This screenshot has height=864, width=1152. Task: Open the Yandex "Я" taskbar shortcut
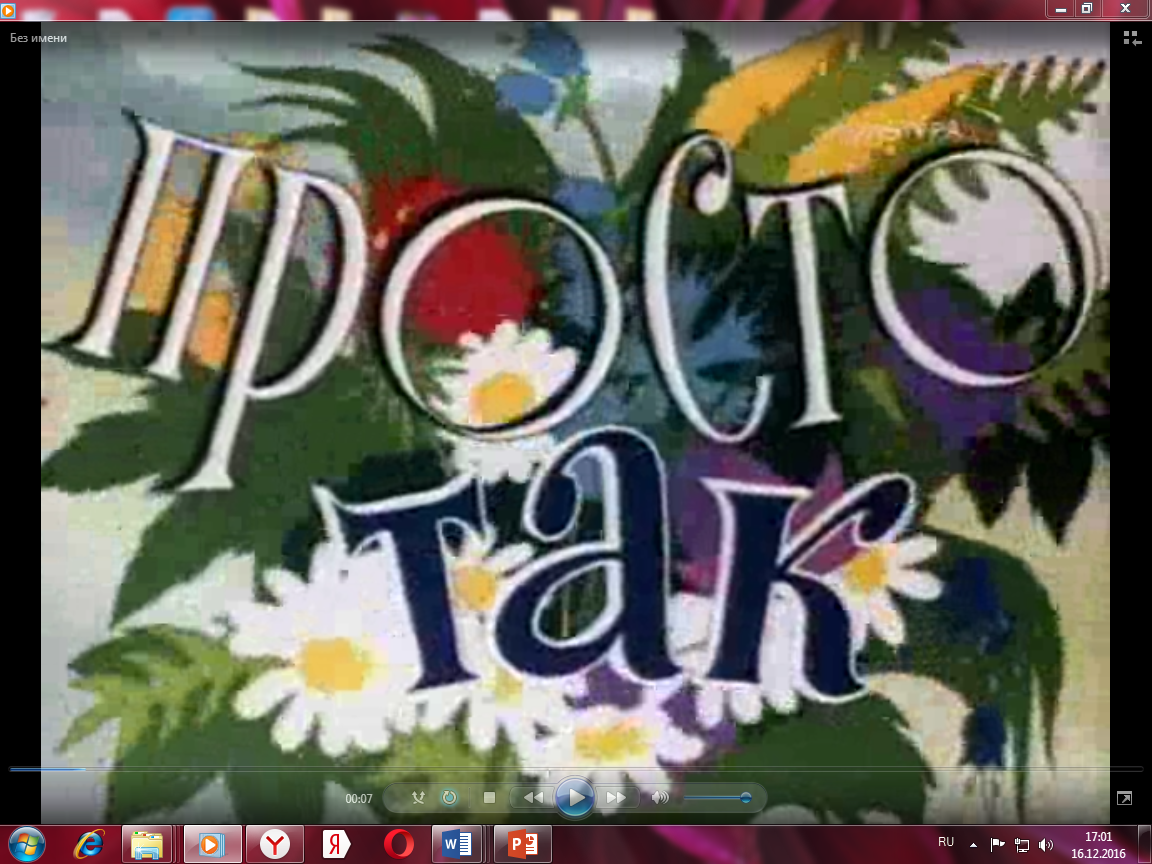(x=336, y=845)
